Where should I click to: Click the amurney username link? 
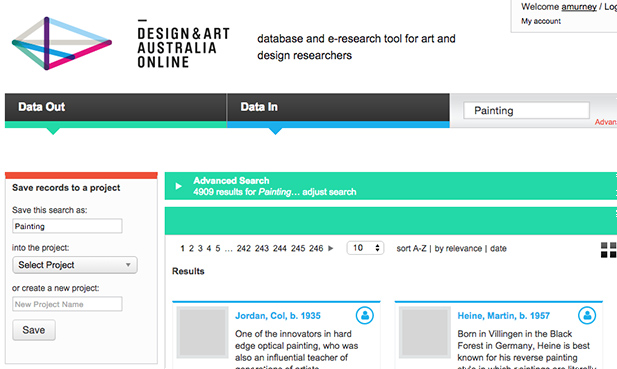click(579, 7)
